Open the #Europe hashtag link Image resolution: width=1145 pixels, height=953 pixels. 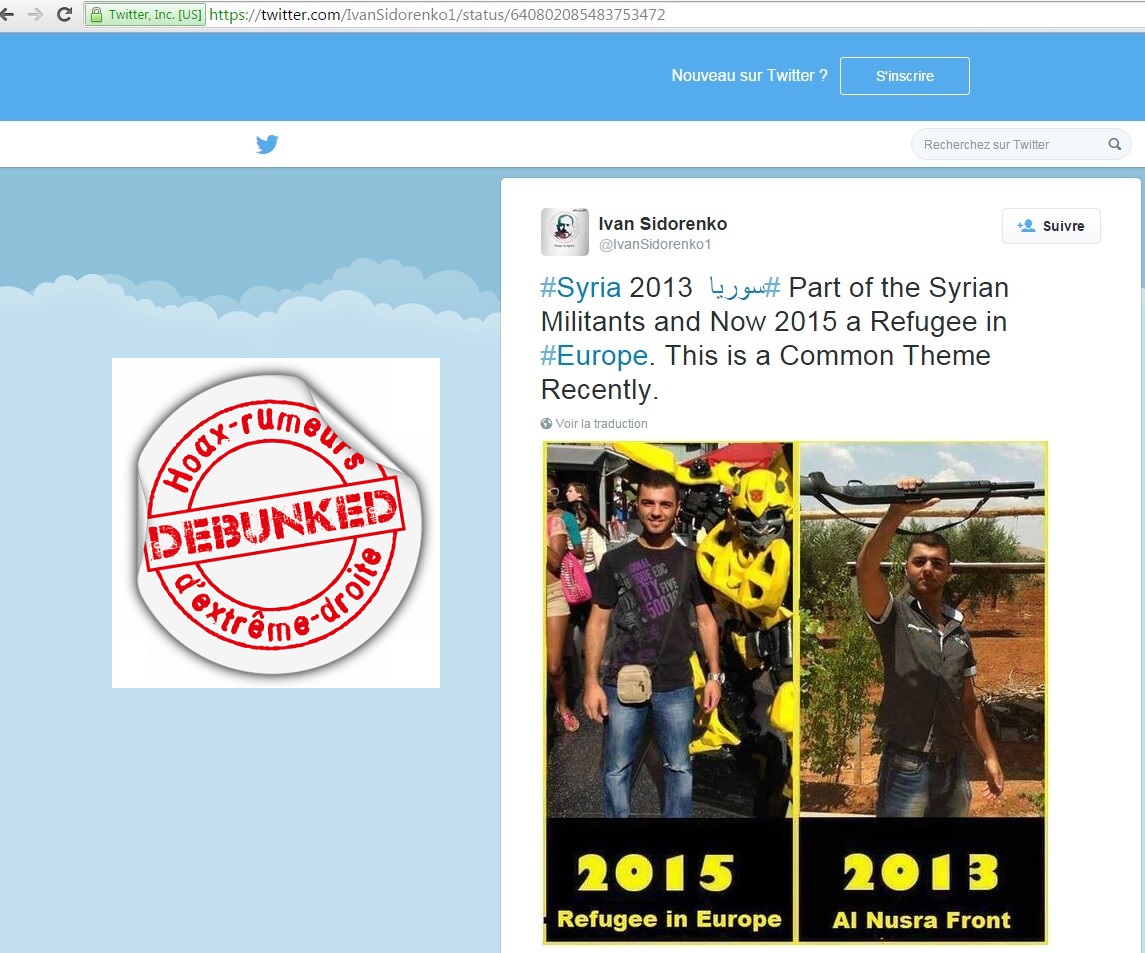[594, 356]
